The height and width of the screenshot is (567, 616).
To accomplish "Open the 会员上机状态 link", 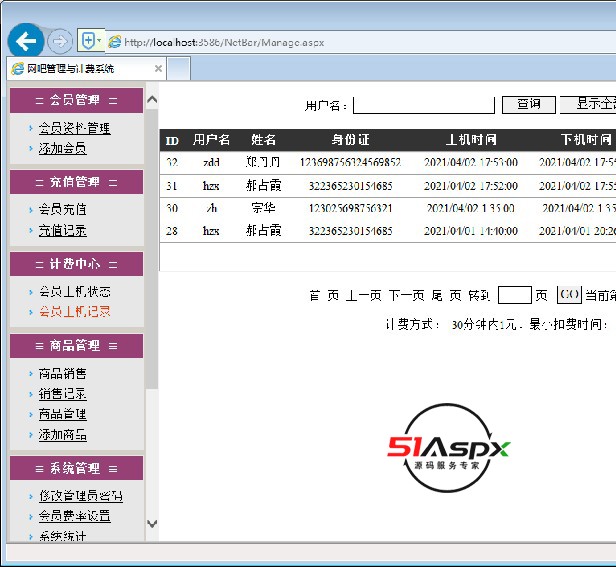I will click(74, 292).
